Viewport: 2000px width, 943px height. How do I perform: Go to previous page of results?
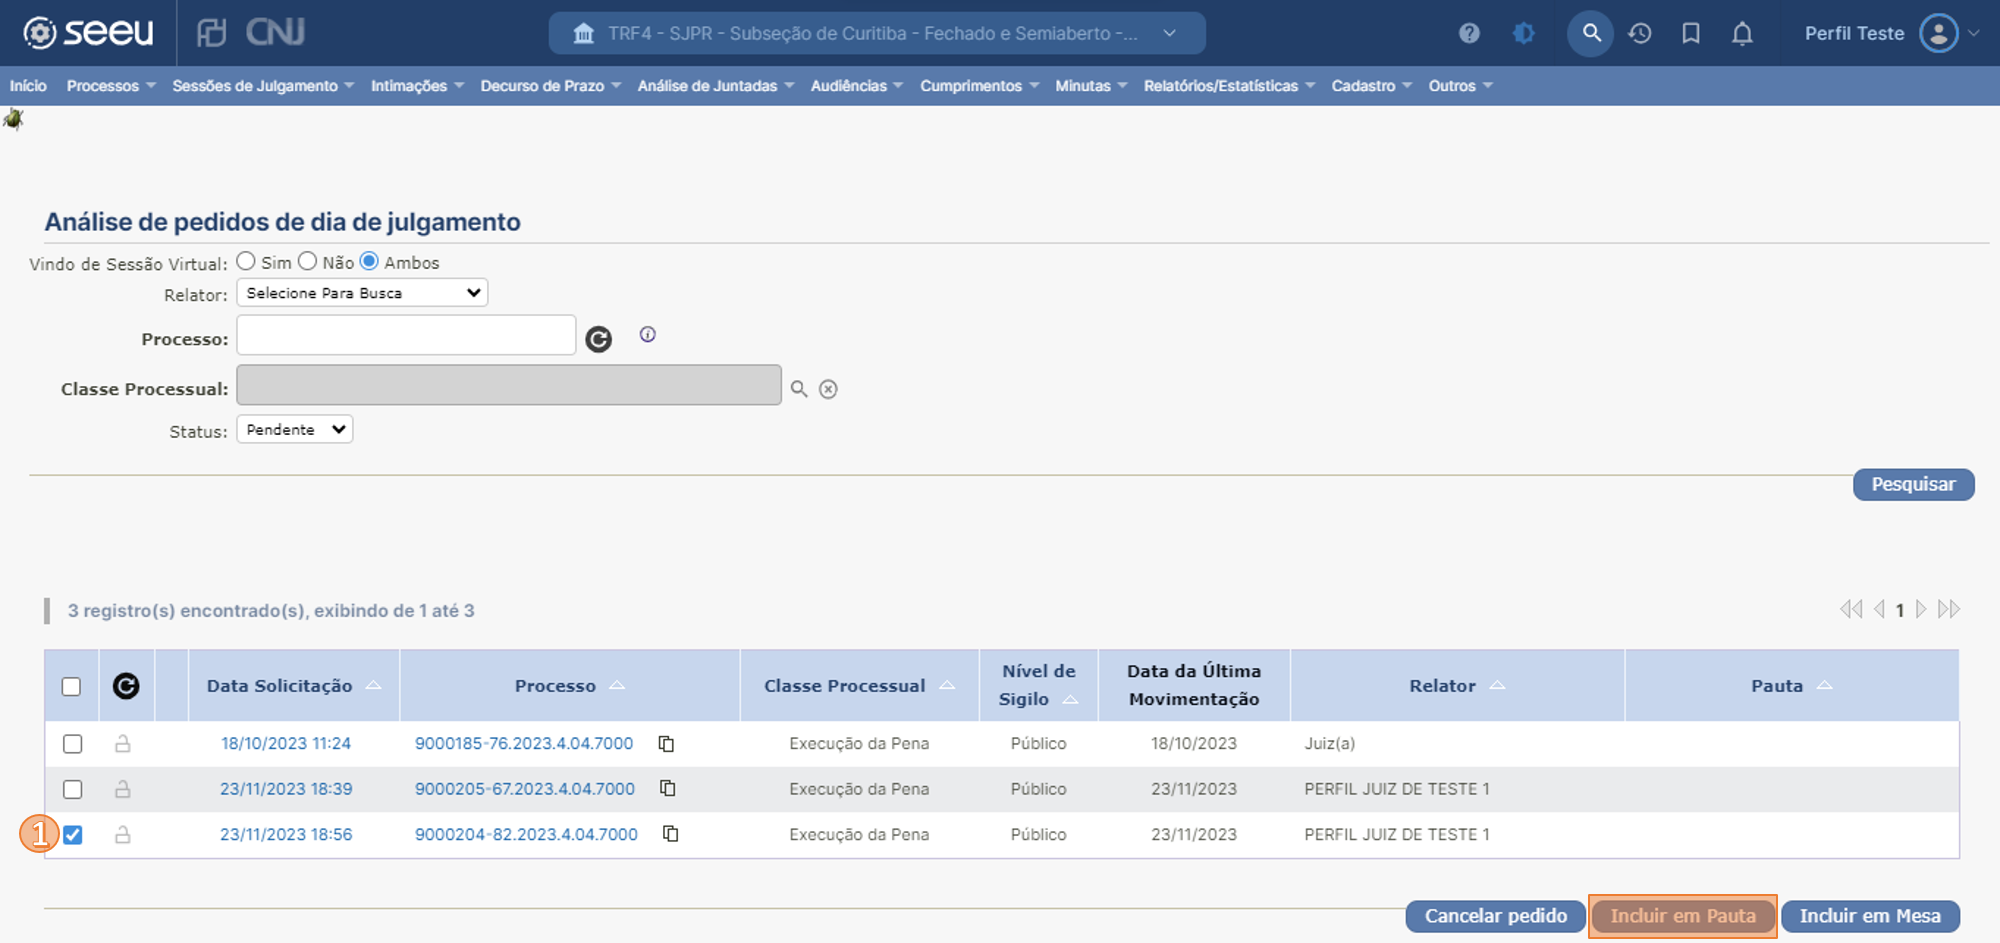click(1879, 609)
